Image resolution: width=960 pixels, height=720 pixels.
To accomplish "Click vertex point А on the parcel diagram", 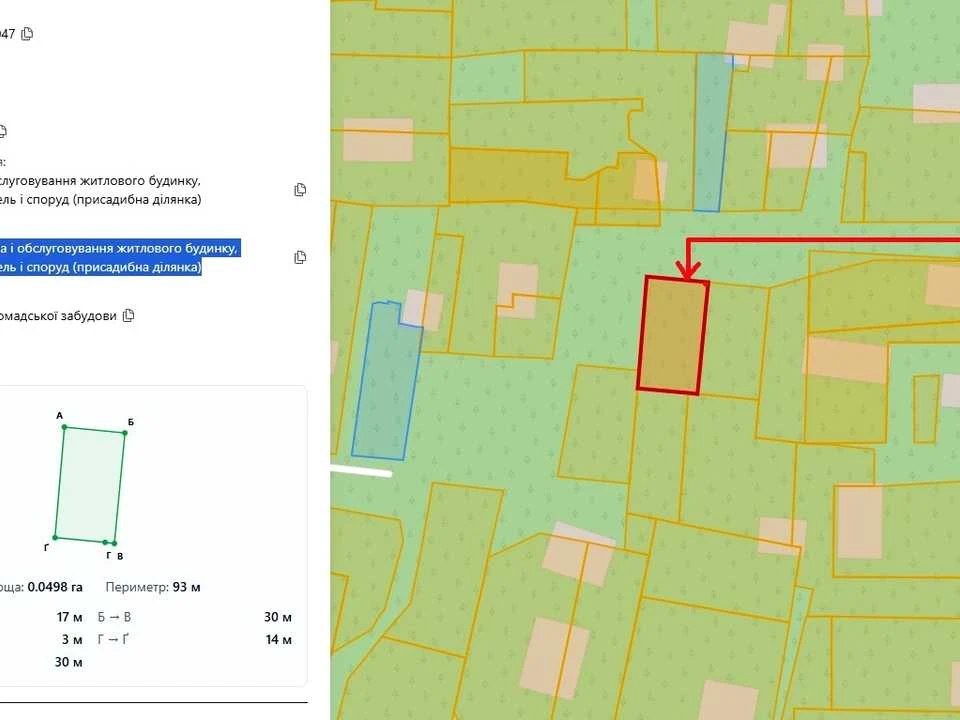I will point(64,427).
